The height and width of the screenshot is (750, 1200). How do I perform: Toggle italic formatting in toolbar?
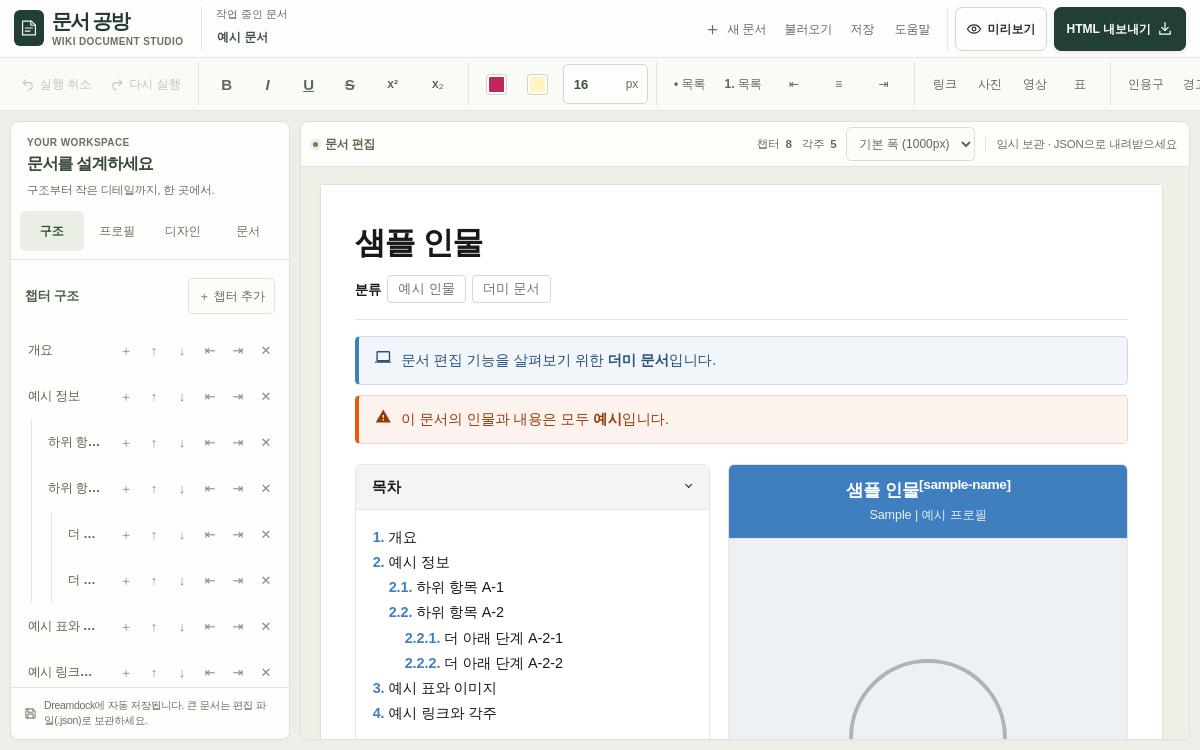(267, 84)
